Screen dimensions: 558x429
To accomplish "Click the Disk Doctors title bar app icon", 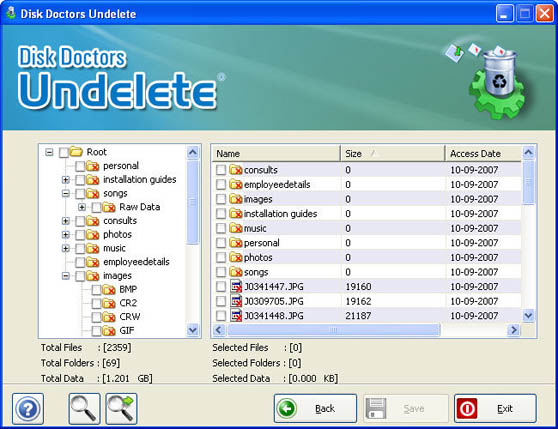I will [x=11, y=14].
